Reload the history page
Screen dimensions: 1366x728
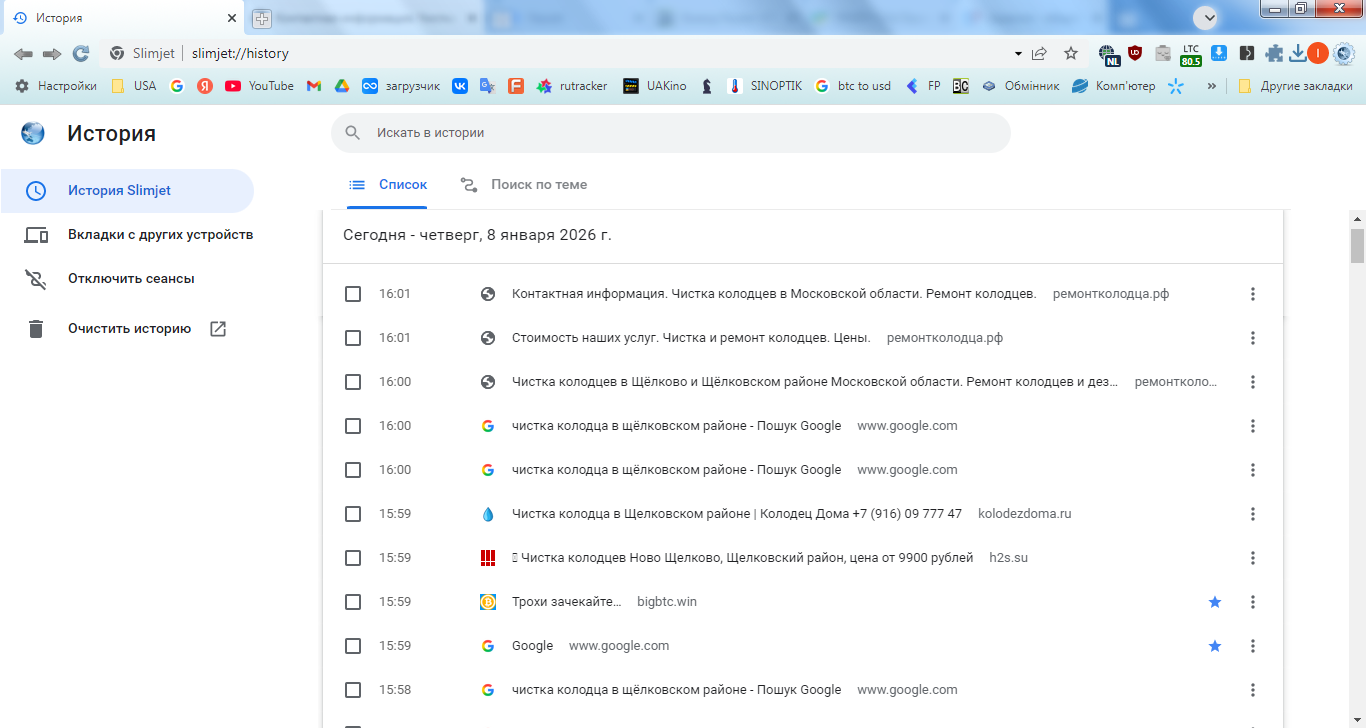click(x=81, y=54)
